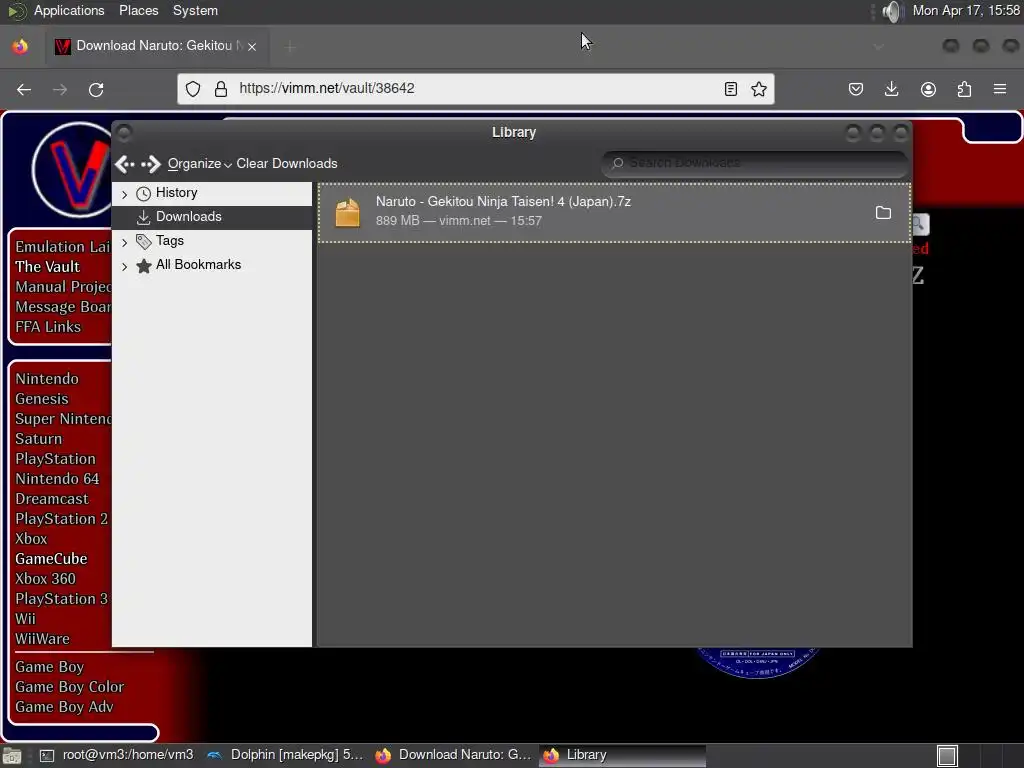Show Naruto download in containing folder

click(883, 213)
